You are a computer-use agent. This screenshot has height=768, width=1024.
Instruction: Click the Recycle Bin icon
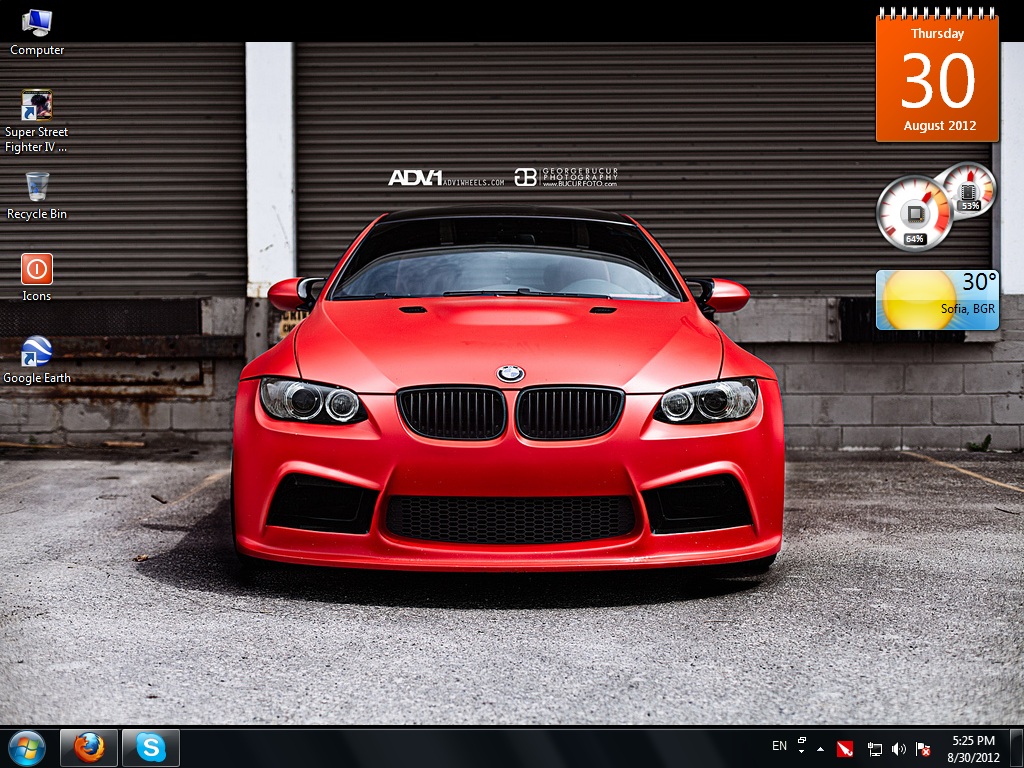(37, 196)
